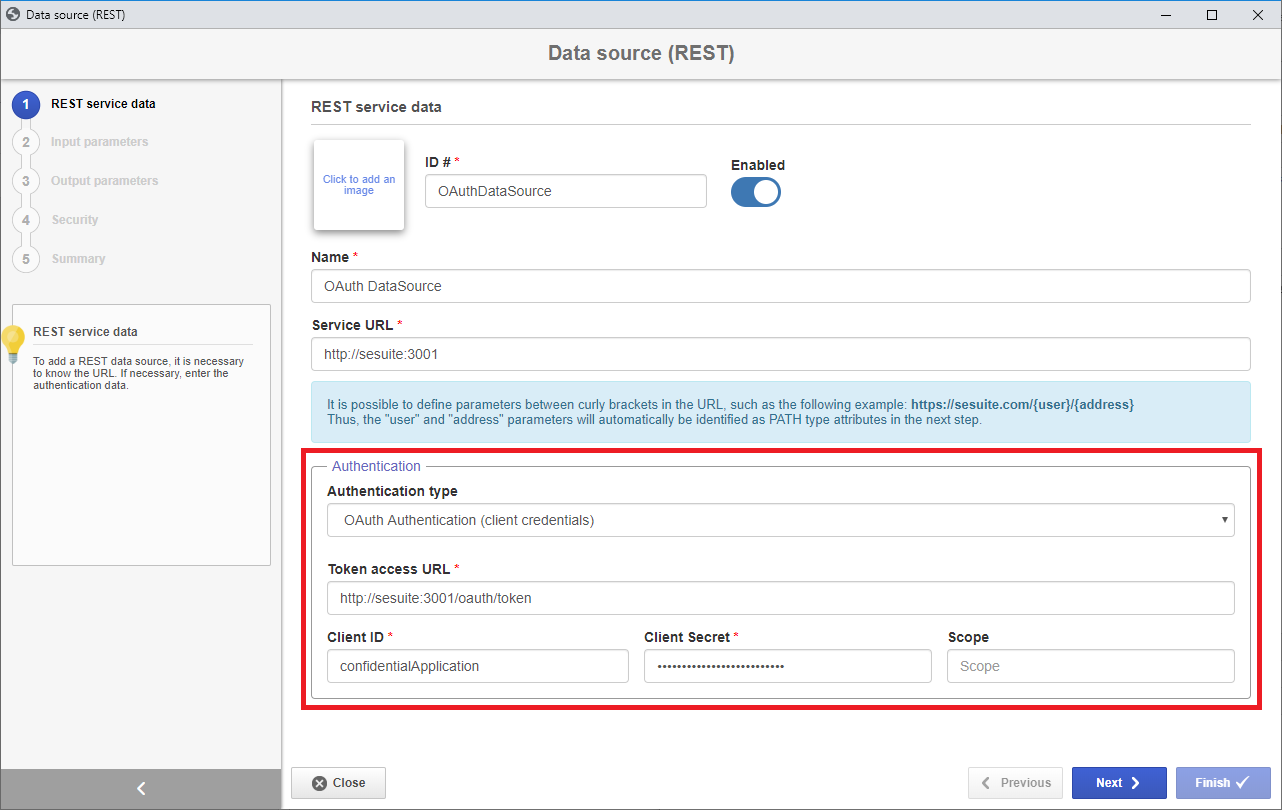Click to add an image thumbnail

[x=359, y=185]
